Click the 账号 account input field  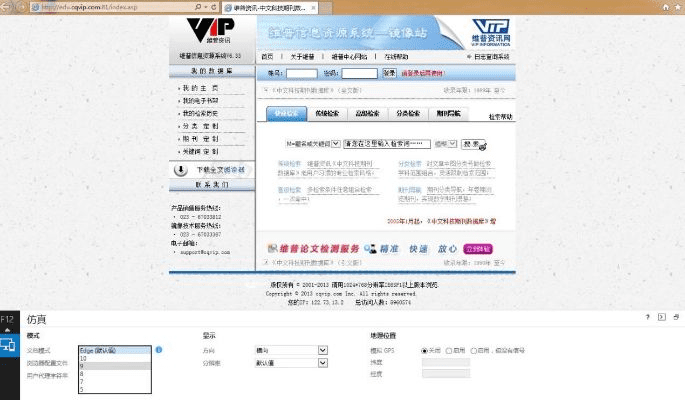pos(302,73)
